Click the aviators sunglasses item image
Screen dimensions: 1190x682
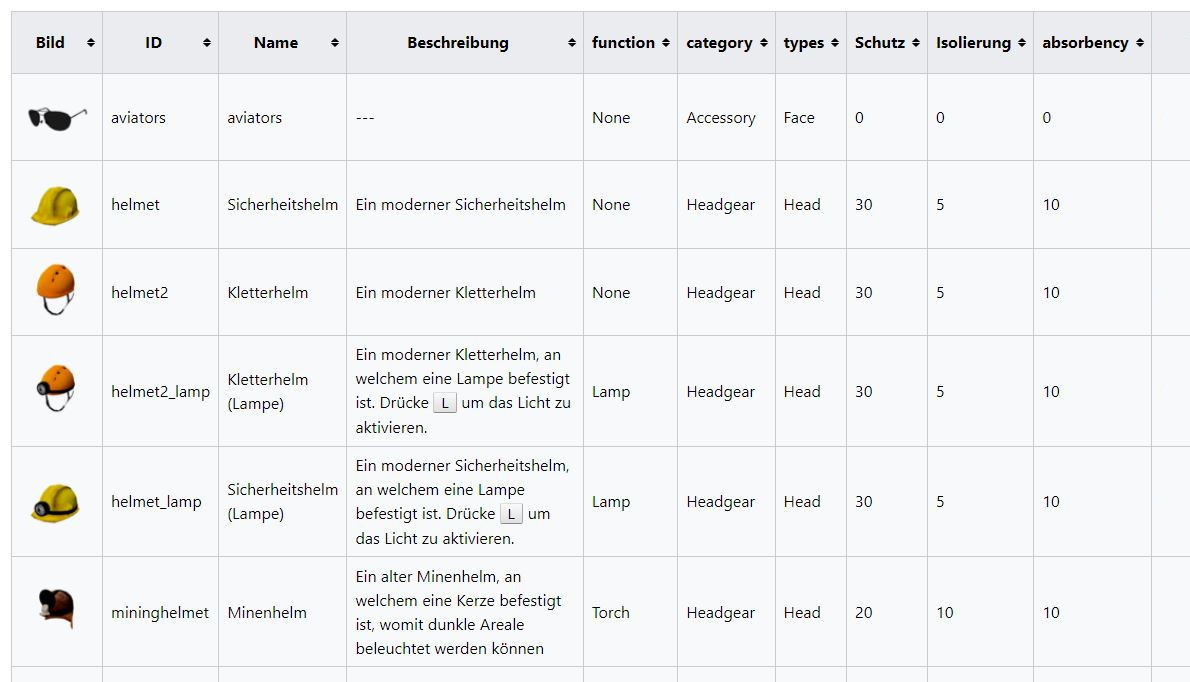(57, 118)
